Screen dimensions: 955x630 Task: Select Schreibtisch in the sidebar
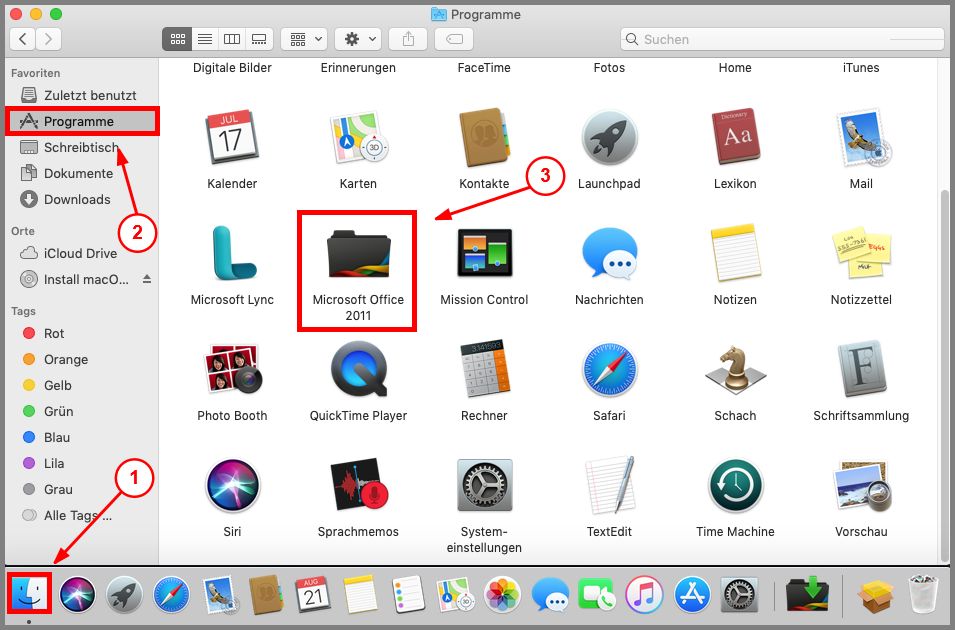point(82,147)
